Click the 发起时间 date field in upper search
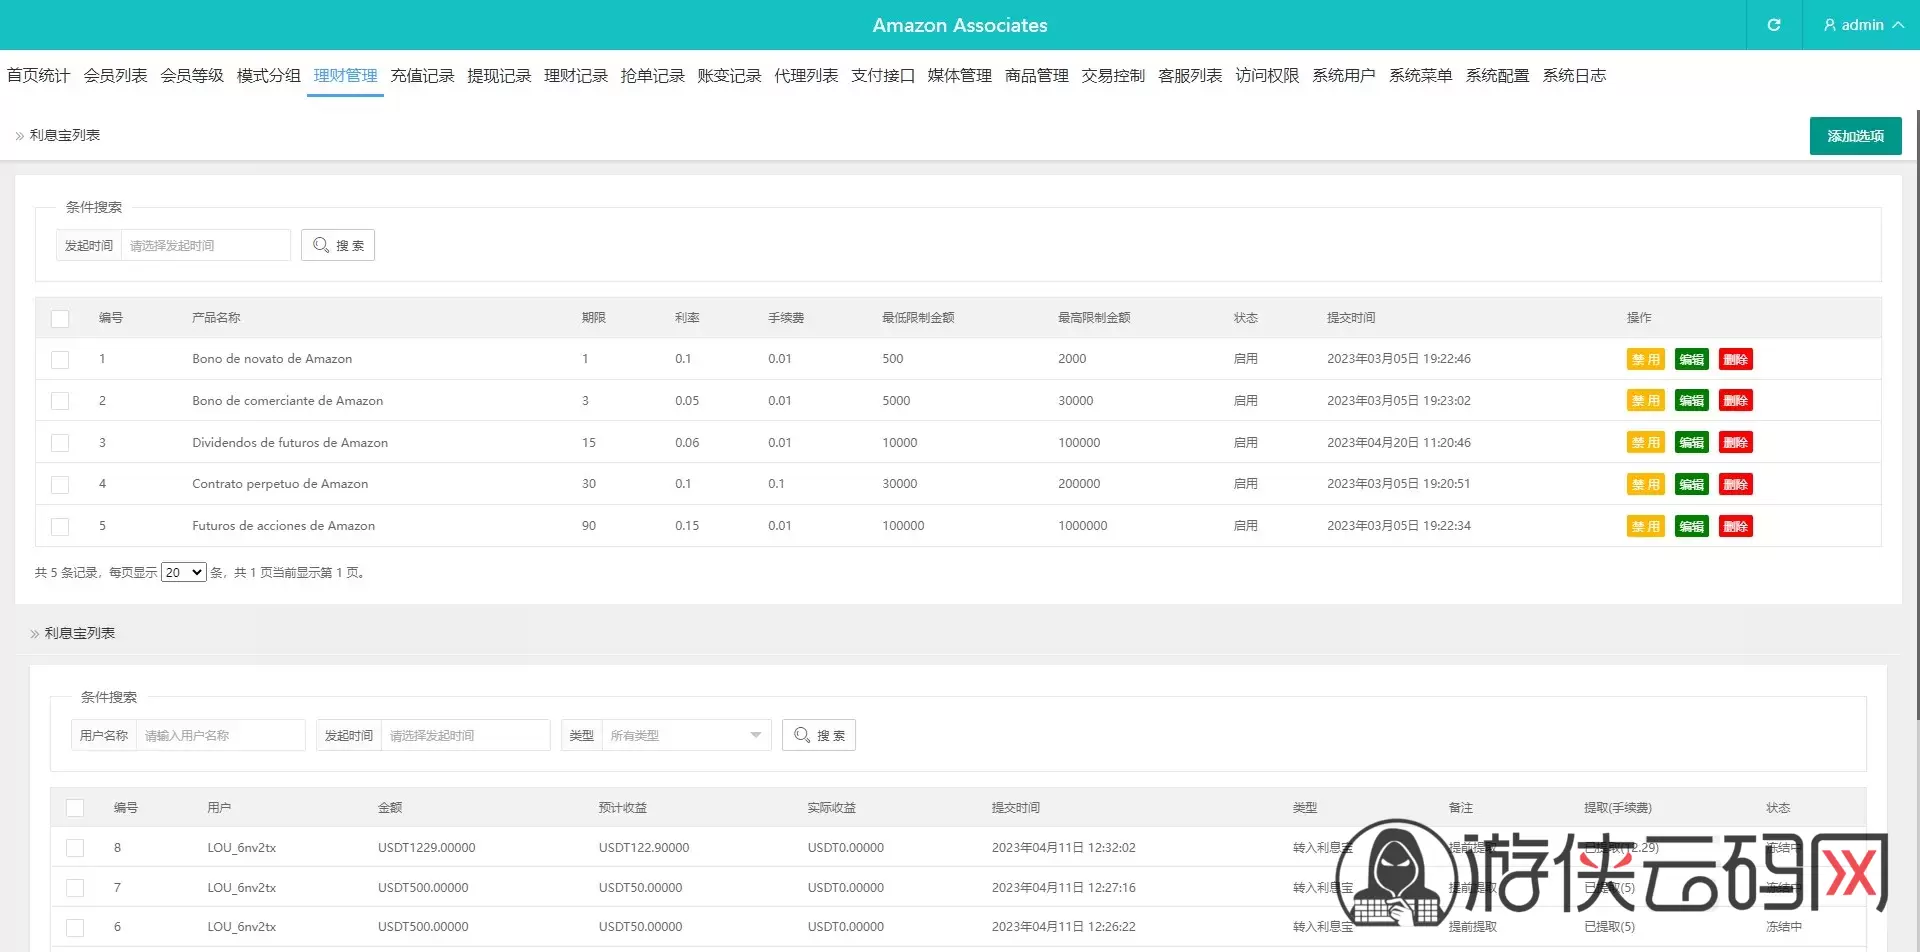 [205, 245]
